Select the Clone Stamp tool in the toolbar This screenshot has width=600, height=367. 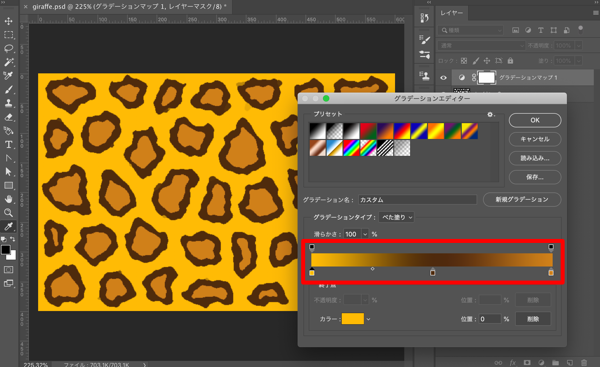coord(8,103)
